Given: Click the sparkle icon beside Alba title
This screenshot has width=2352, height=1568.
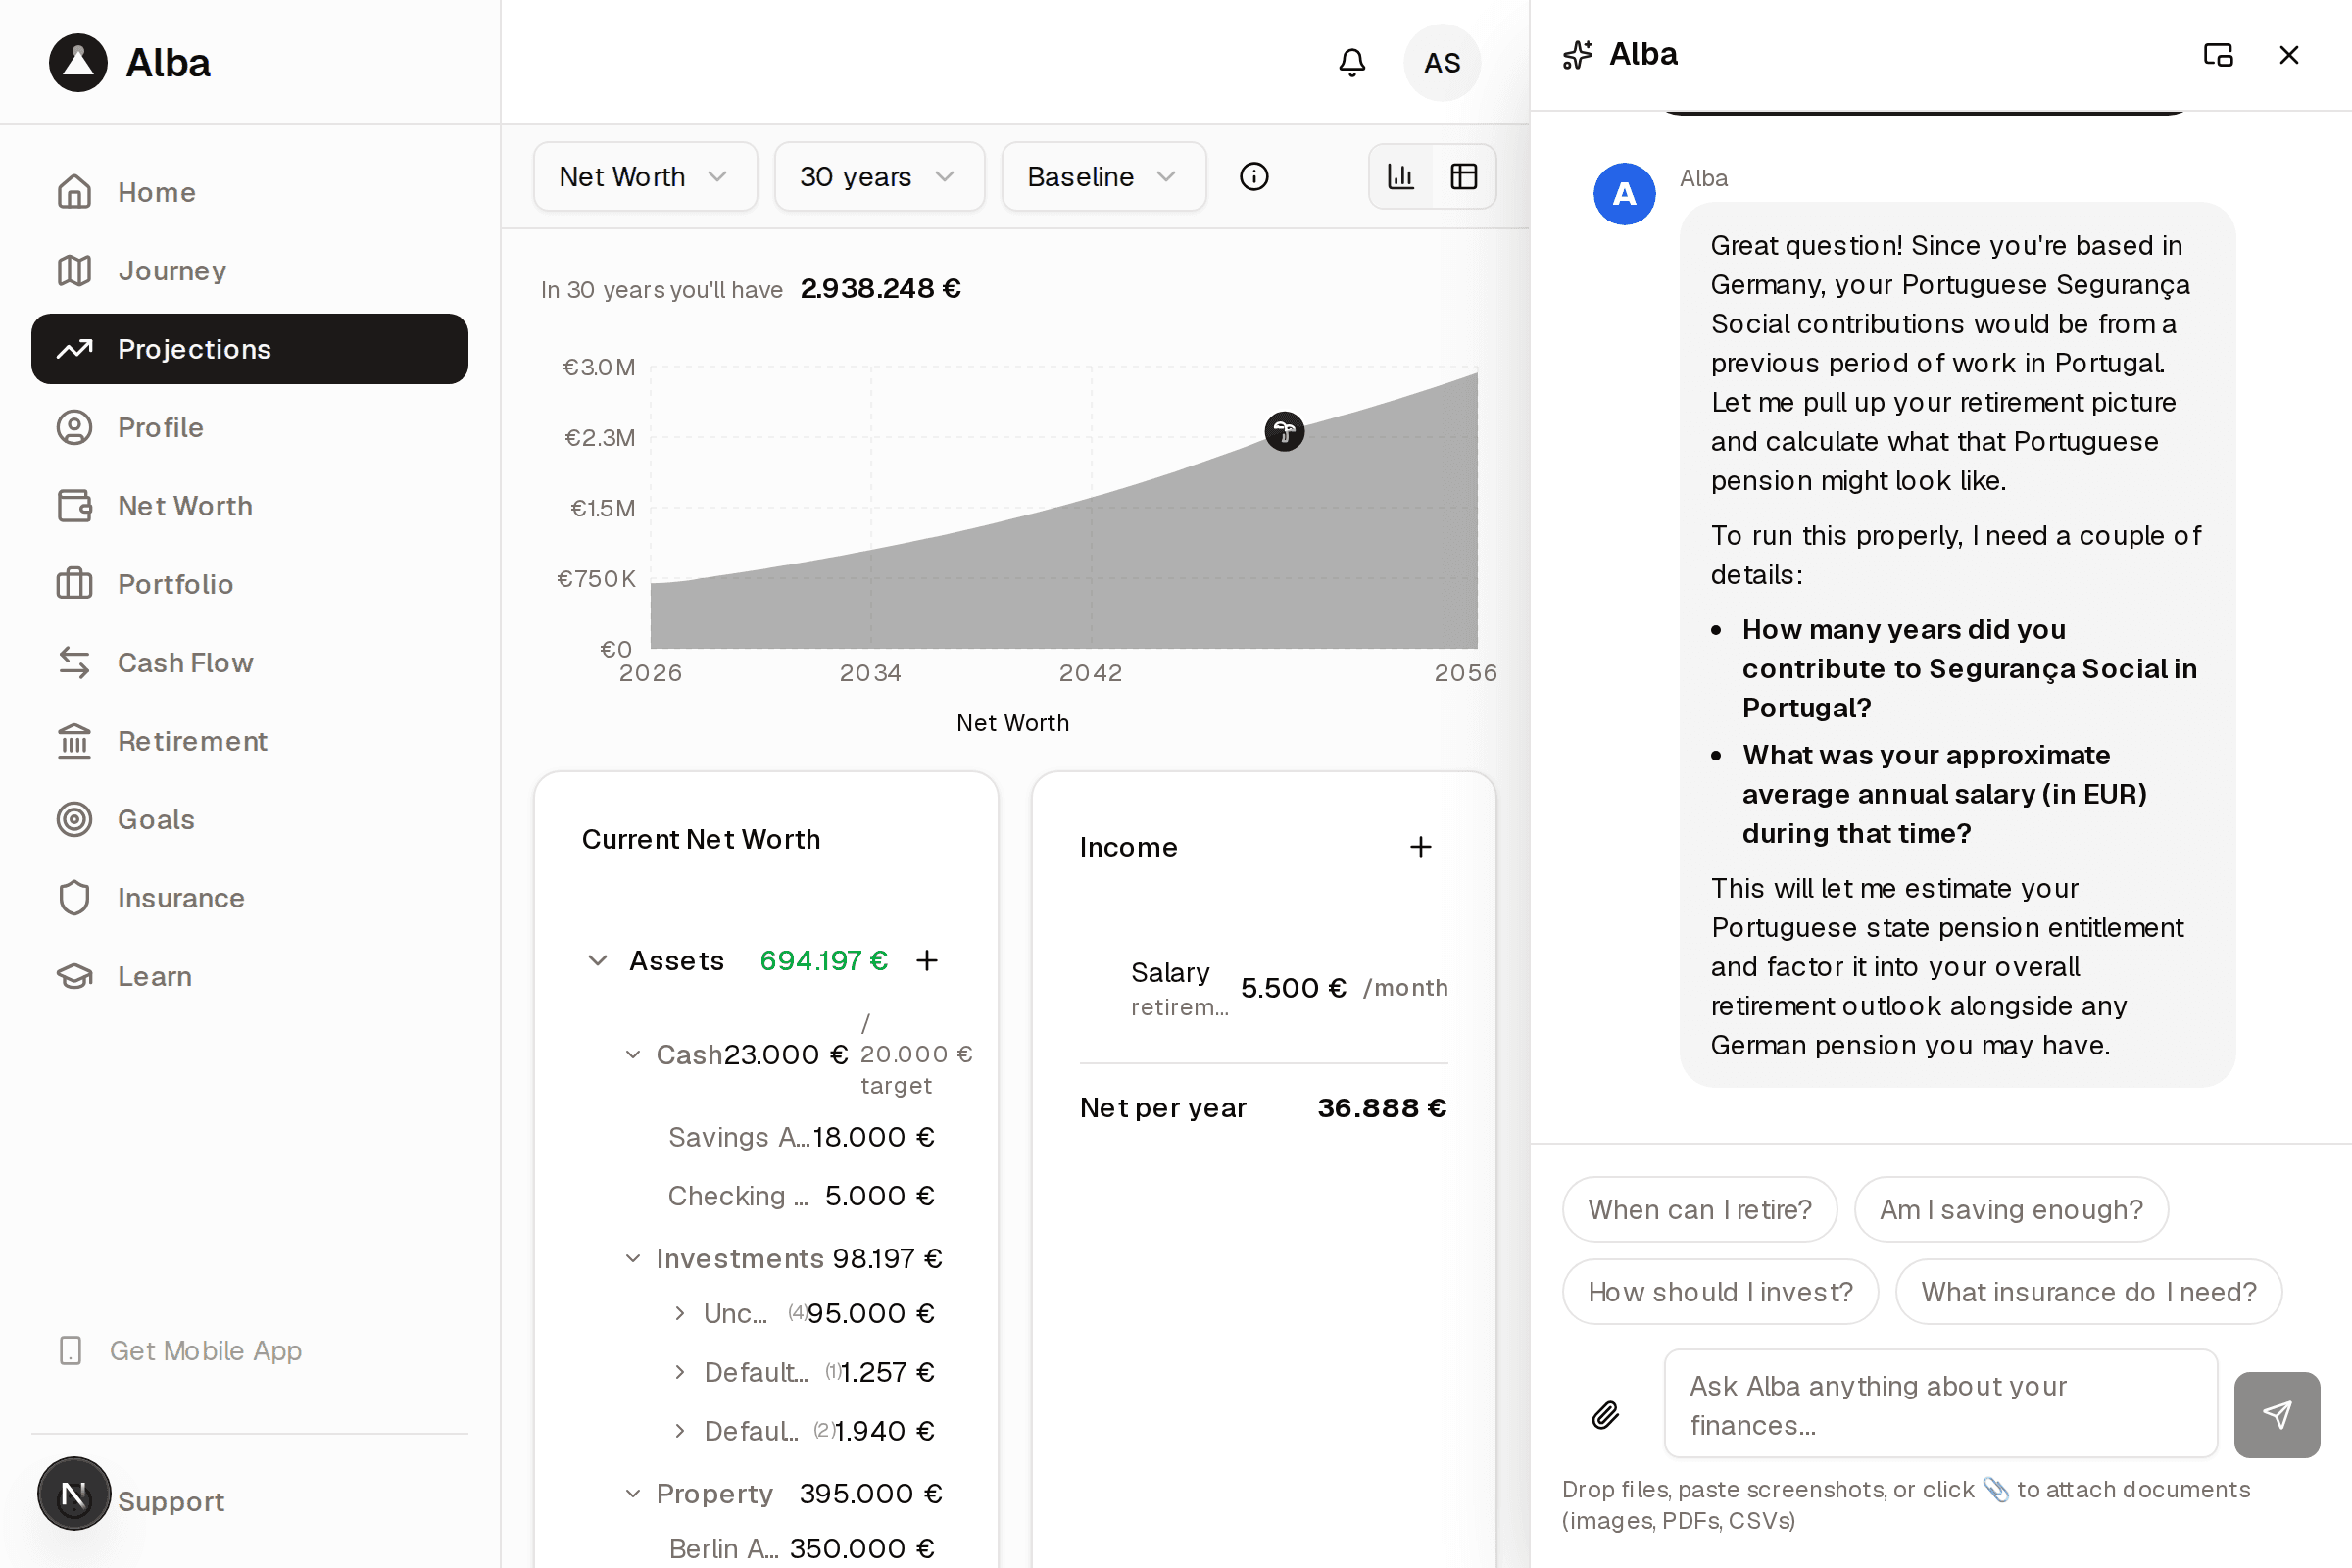Looking at the screenshot, I should (1578, 55).
